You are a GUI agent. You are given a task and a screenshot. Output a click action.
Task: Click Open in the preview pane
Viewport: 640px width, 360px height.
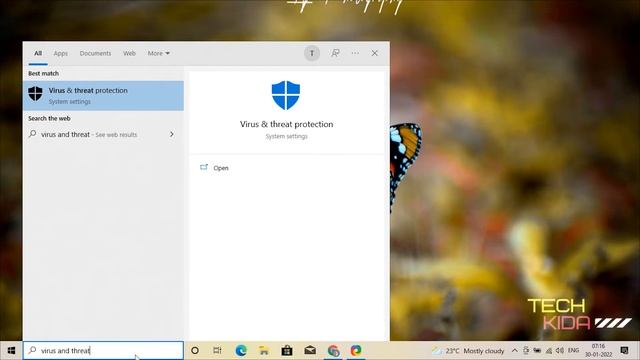pyautogui.click(x=221, y=168)
